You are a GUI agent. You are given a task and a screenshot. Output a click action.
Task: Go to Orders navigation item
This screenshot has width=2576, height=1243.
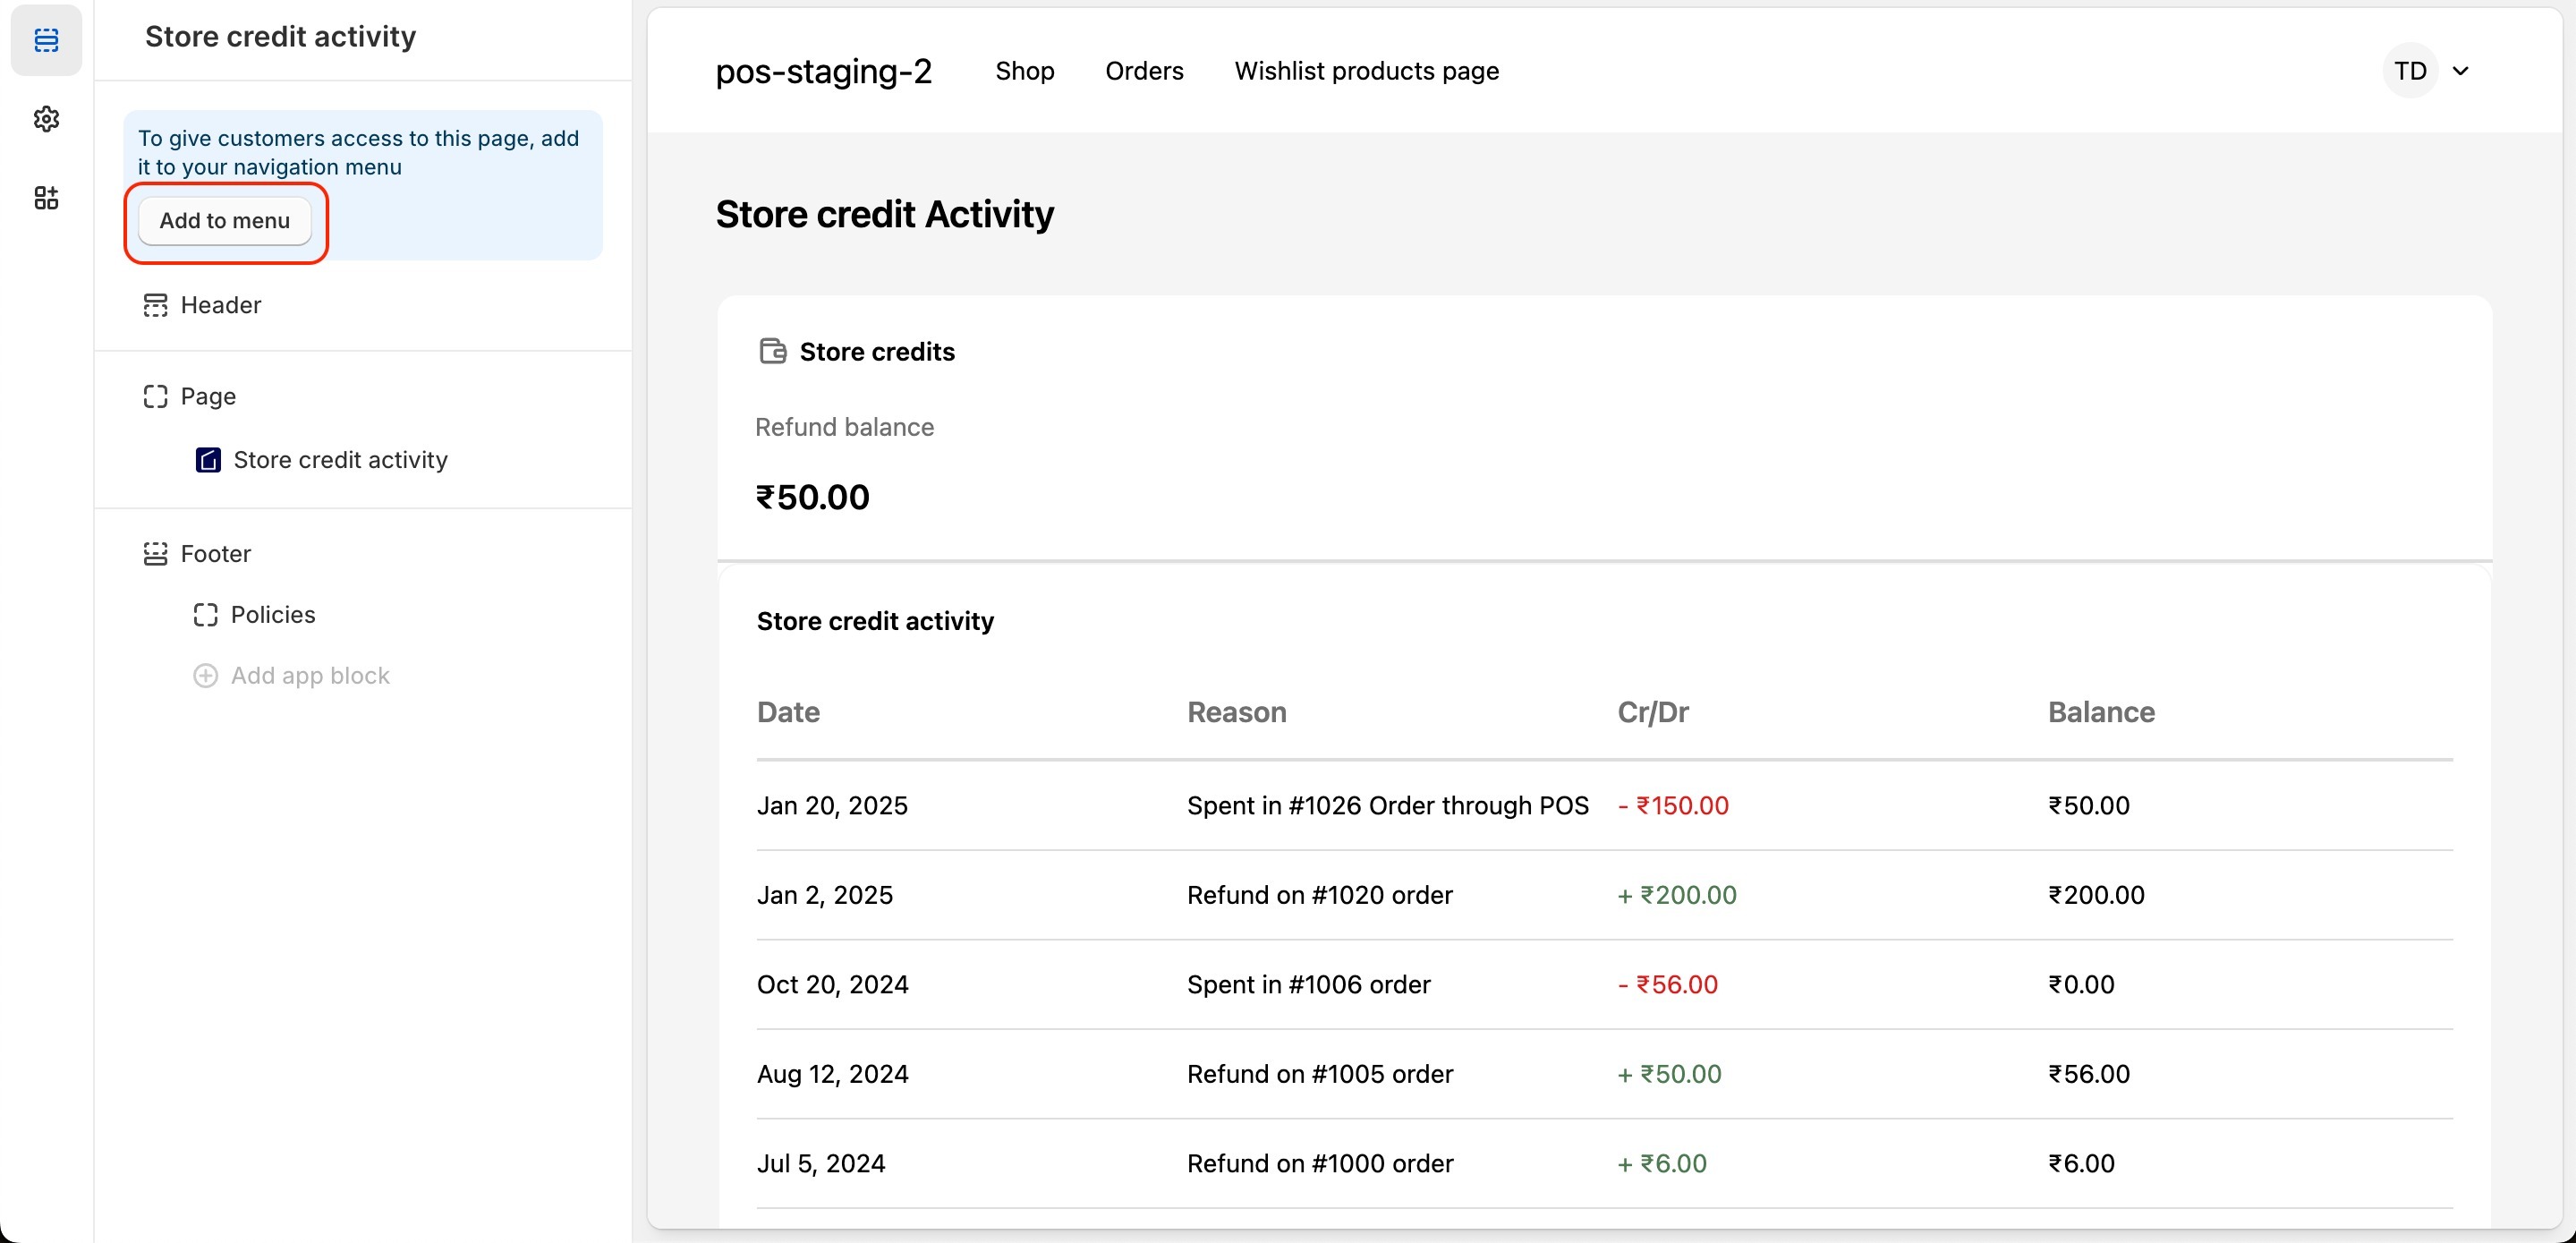(1144, 71)
